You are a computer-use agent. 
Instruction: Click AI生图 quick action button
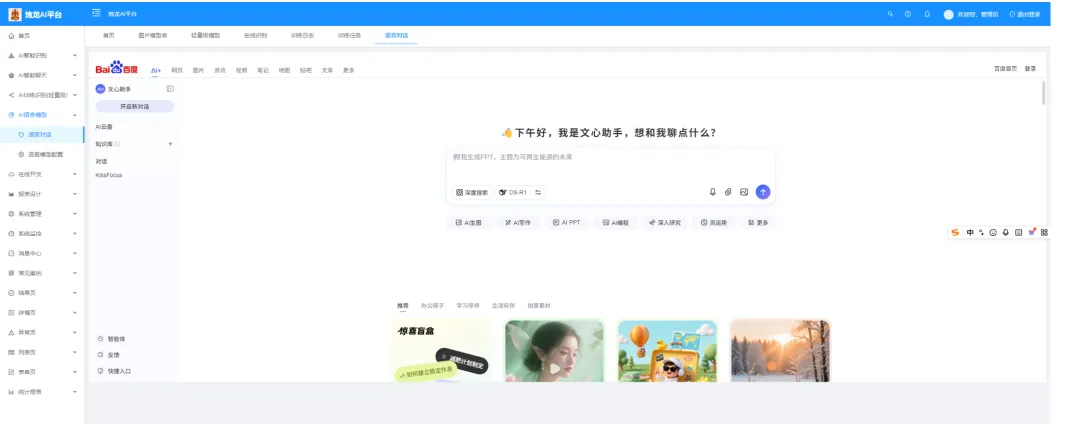[x=468, y=223]
